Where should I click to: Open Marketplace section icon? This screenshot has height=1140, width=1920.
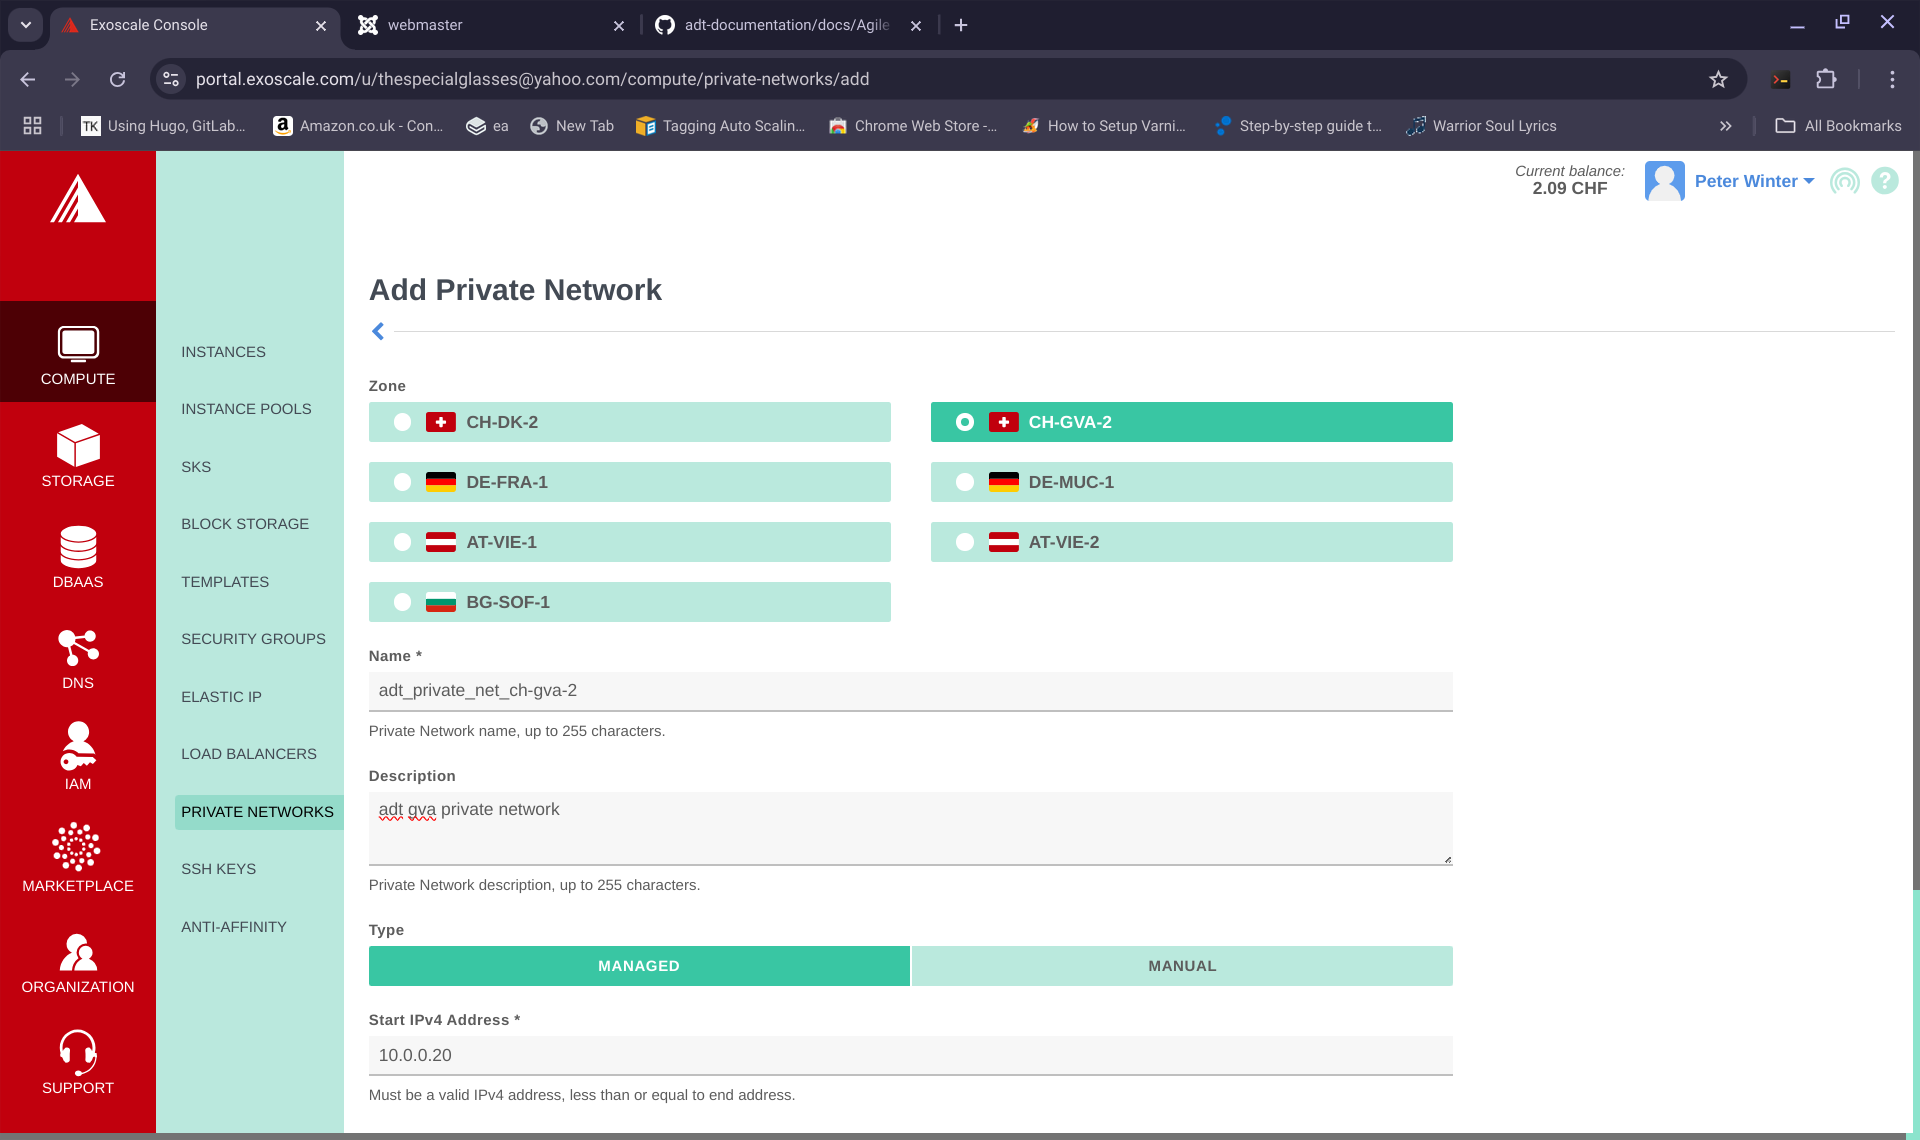78,848
